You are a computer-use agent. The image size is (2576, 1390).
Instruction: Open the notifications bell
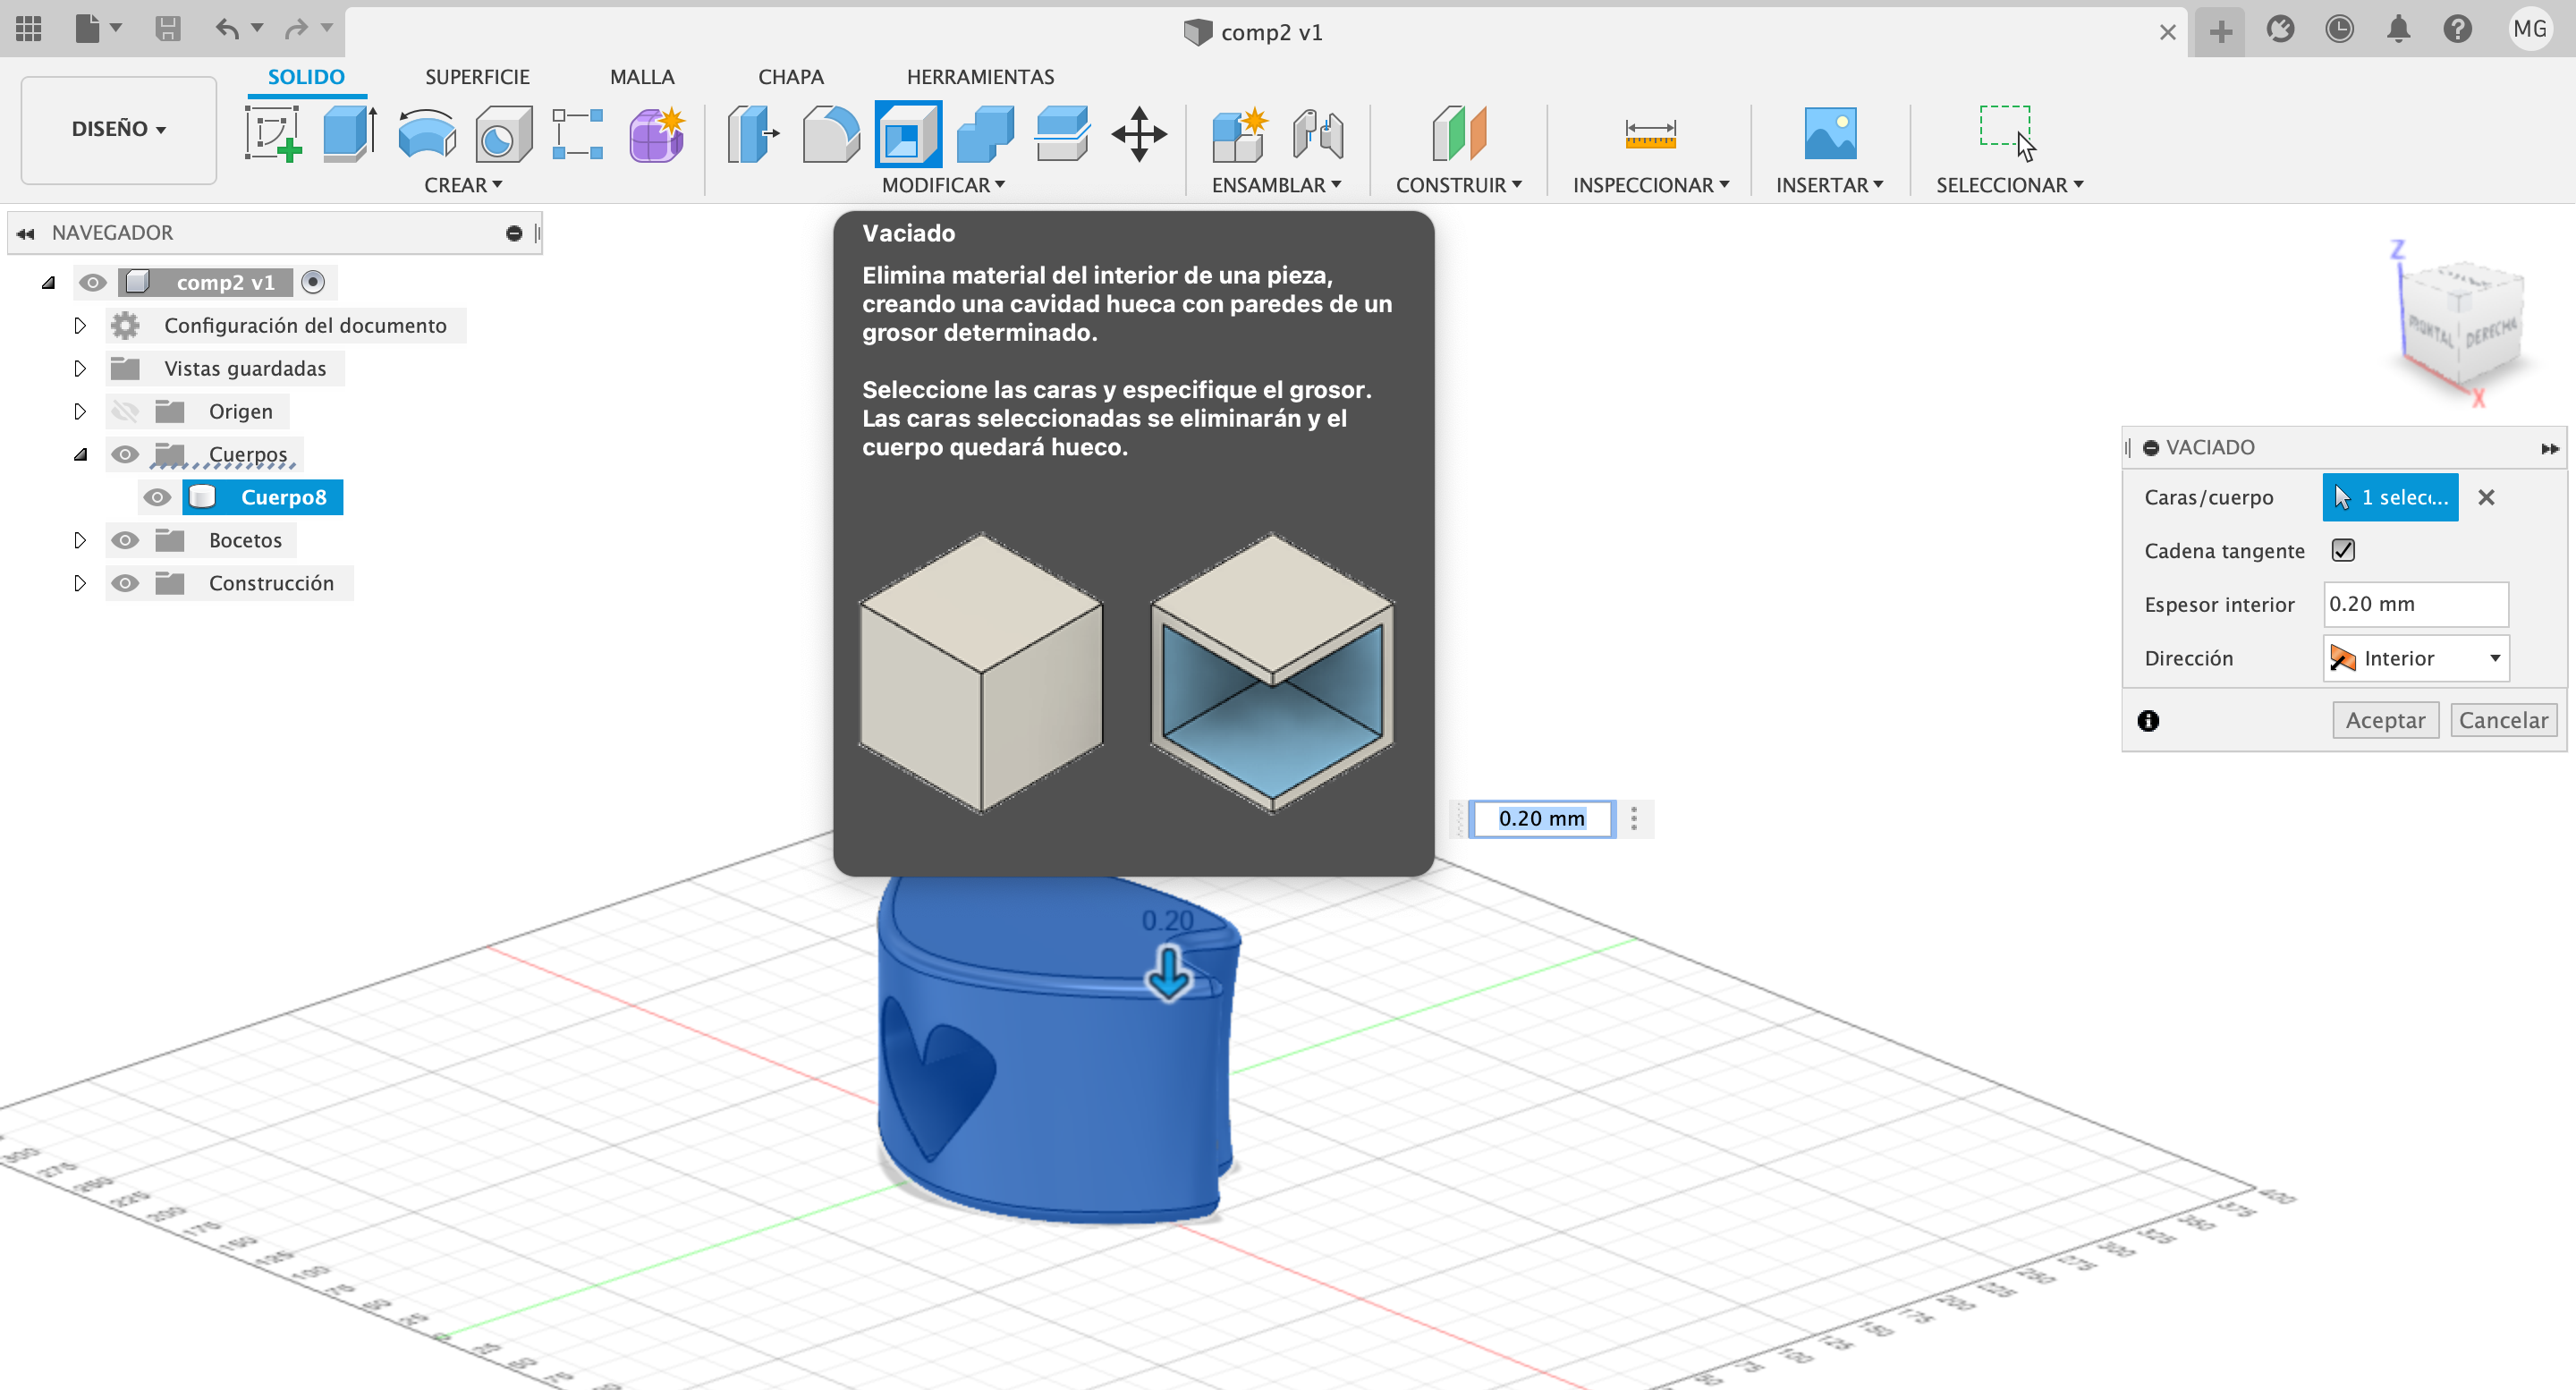tap(2398, 29)
